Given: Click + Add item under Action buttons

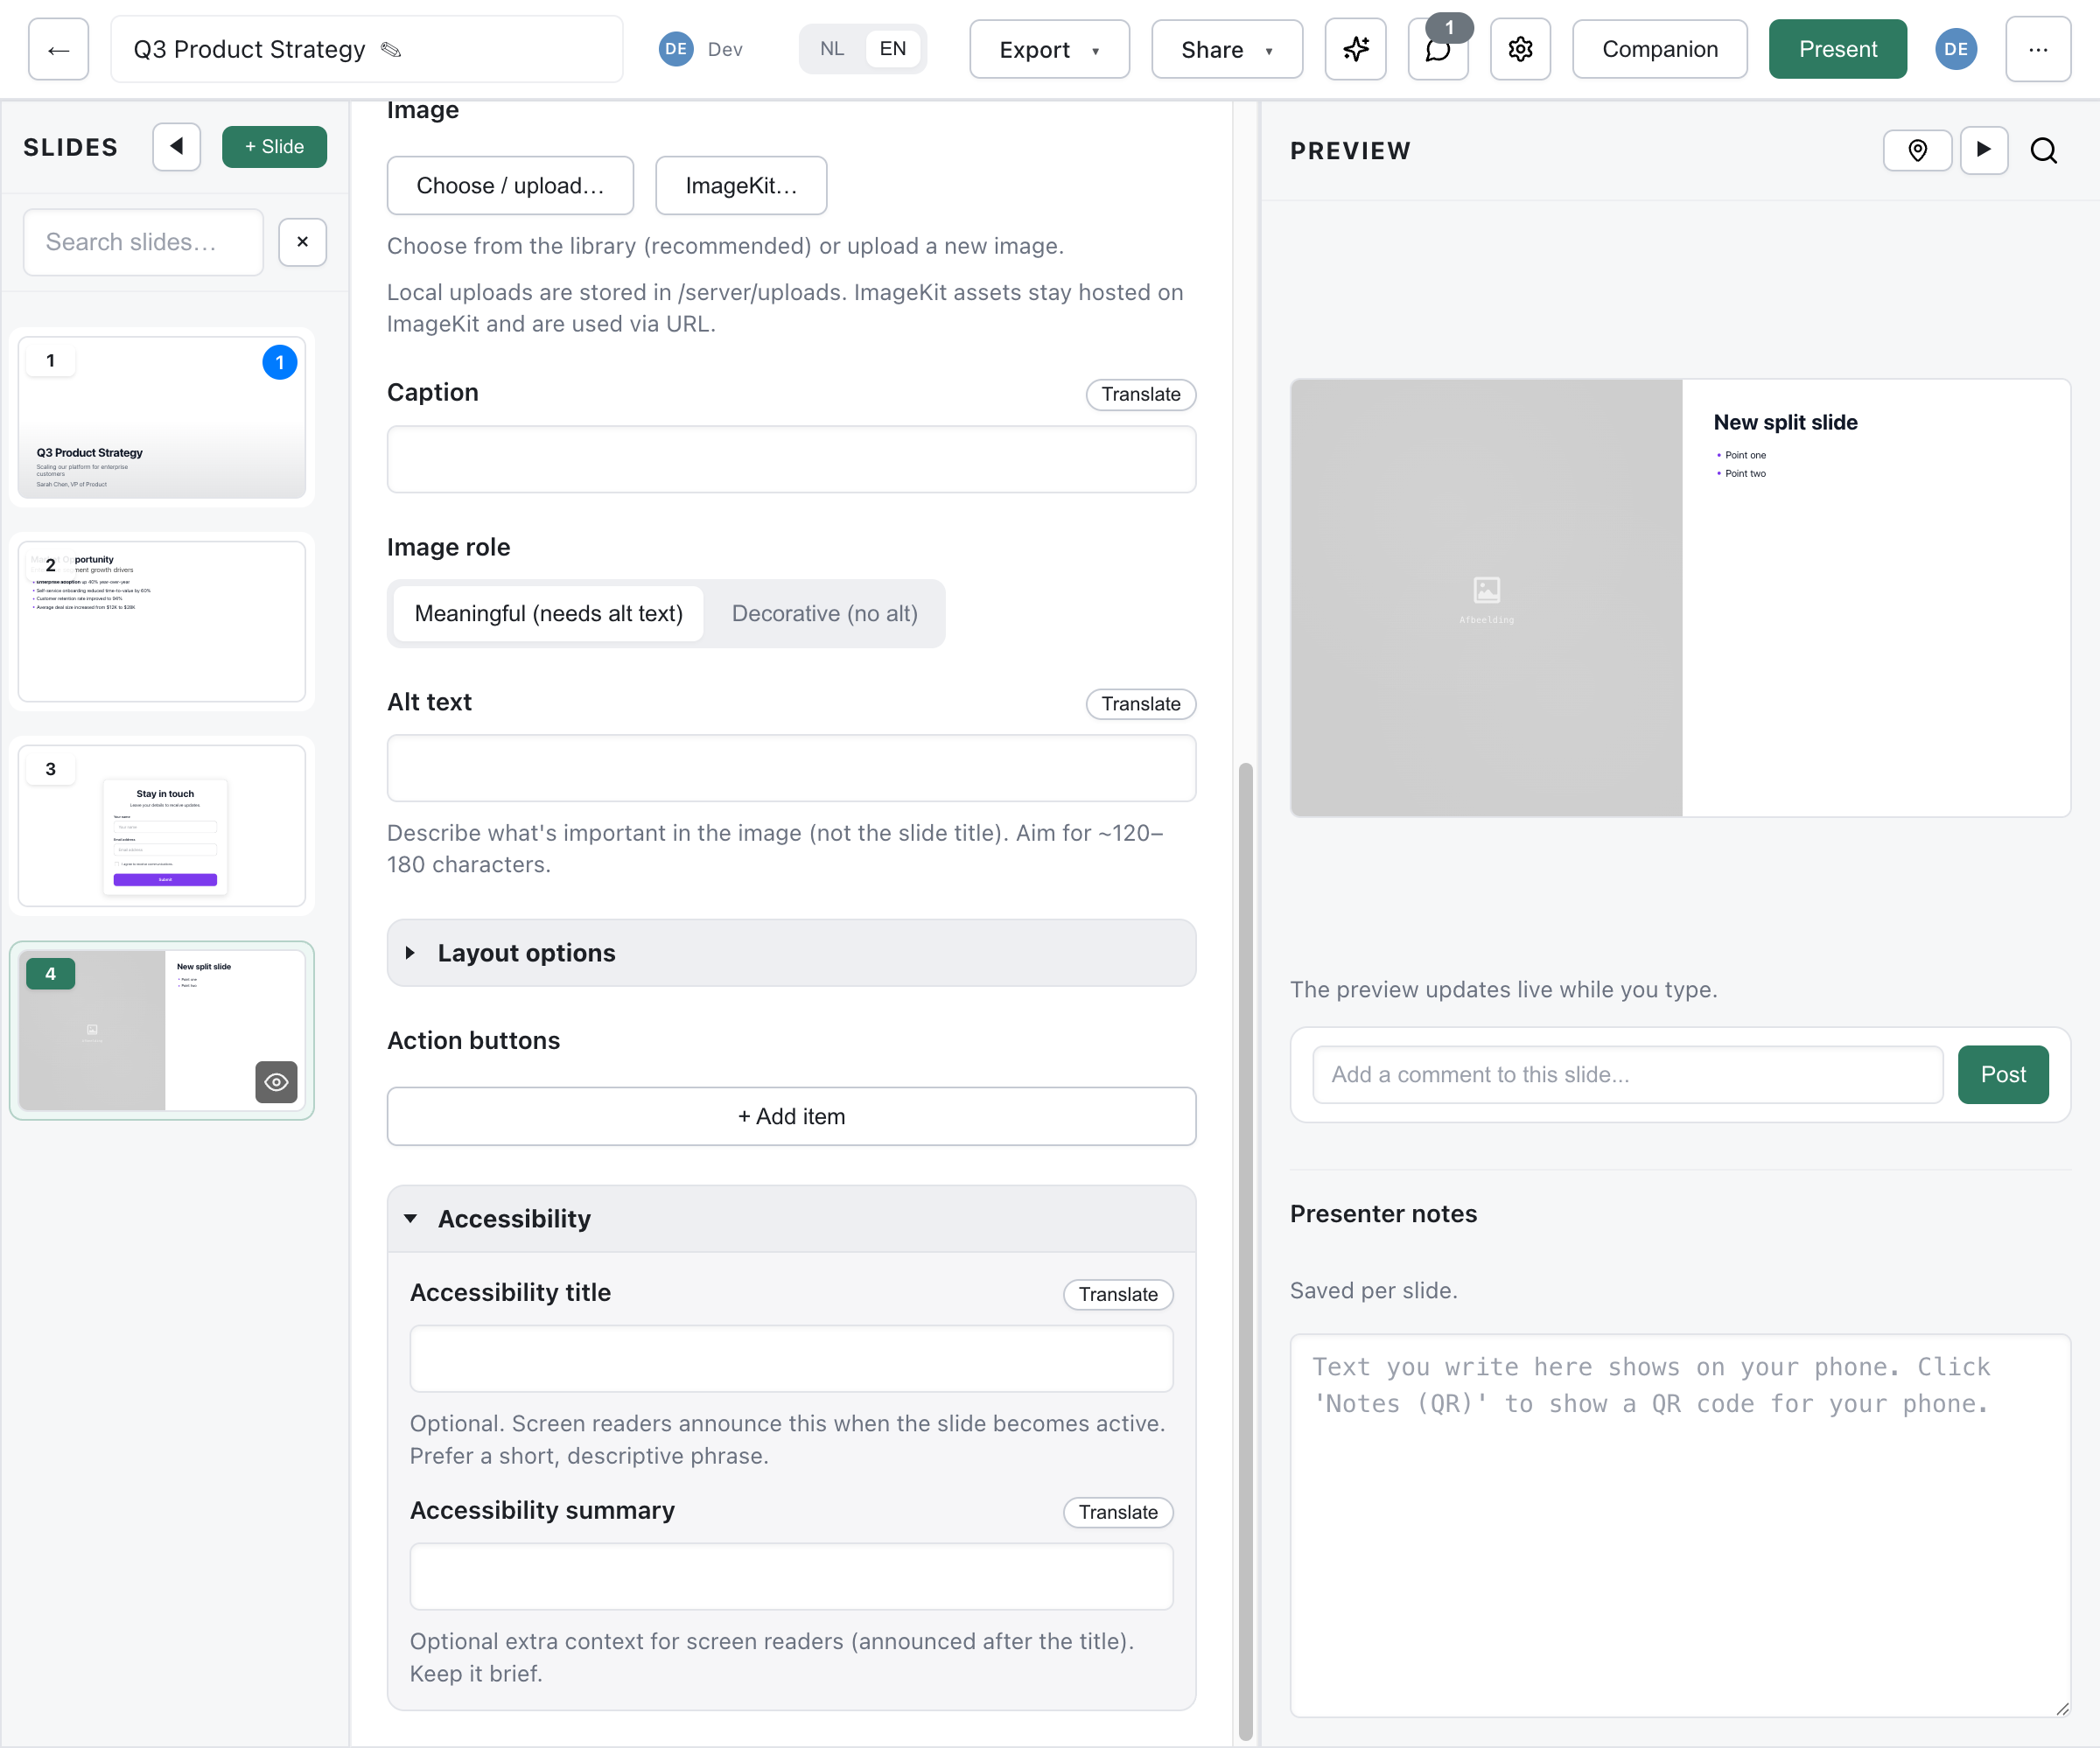Looking at the screenshot, I should click(791, 1116).
